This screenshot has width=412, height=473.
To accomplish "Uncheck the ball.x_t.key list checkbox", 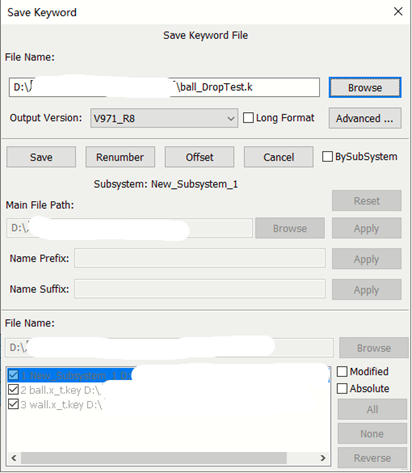I will (x=13, y=390).
